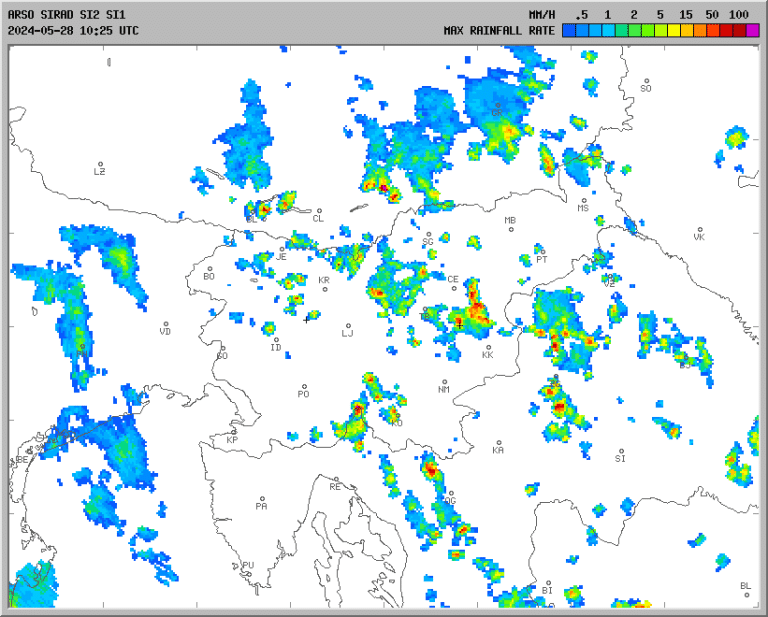Select the MB station marker
Screen dimensions: 768x617
511,229
